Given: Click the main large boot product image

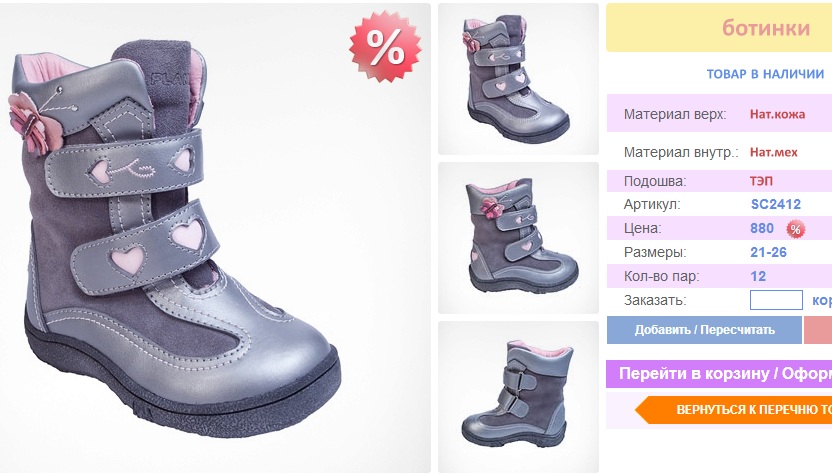Looking at the screenshot, I should click(x=215, y=238).
